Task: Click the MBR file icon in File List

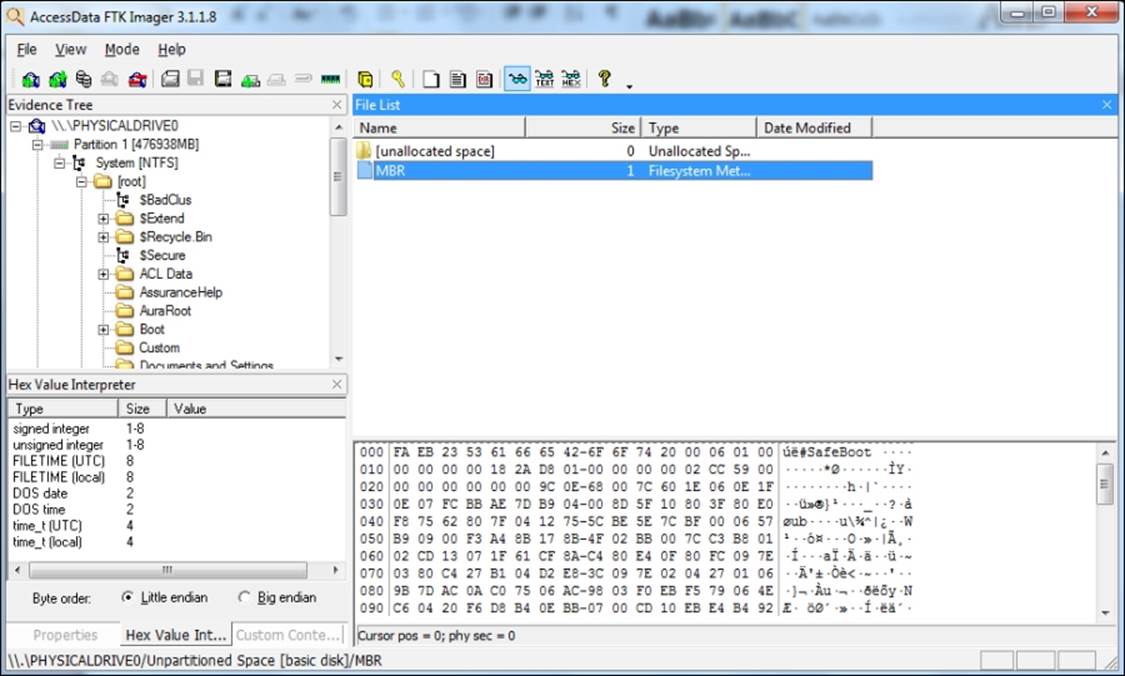Action: click(x=364, y=171)
